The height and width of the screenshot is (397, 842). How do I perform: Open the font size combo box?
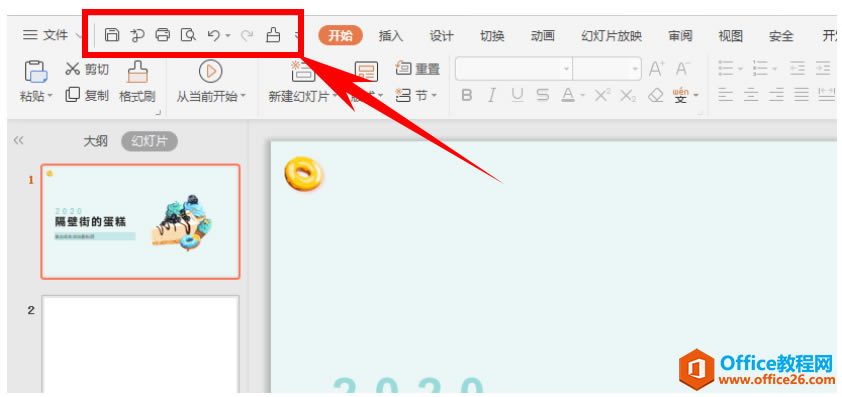607,69
